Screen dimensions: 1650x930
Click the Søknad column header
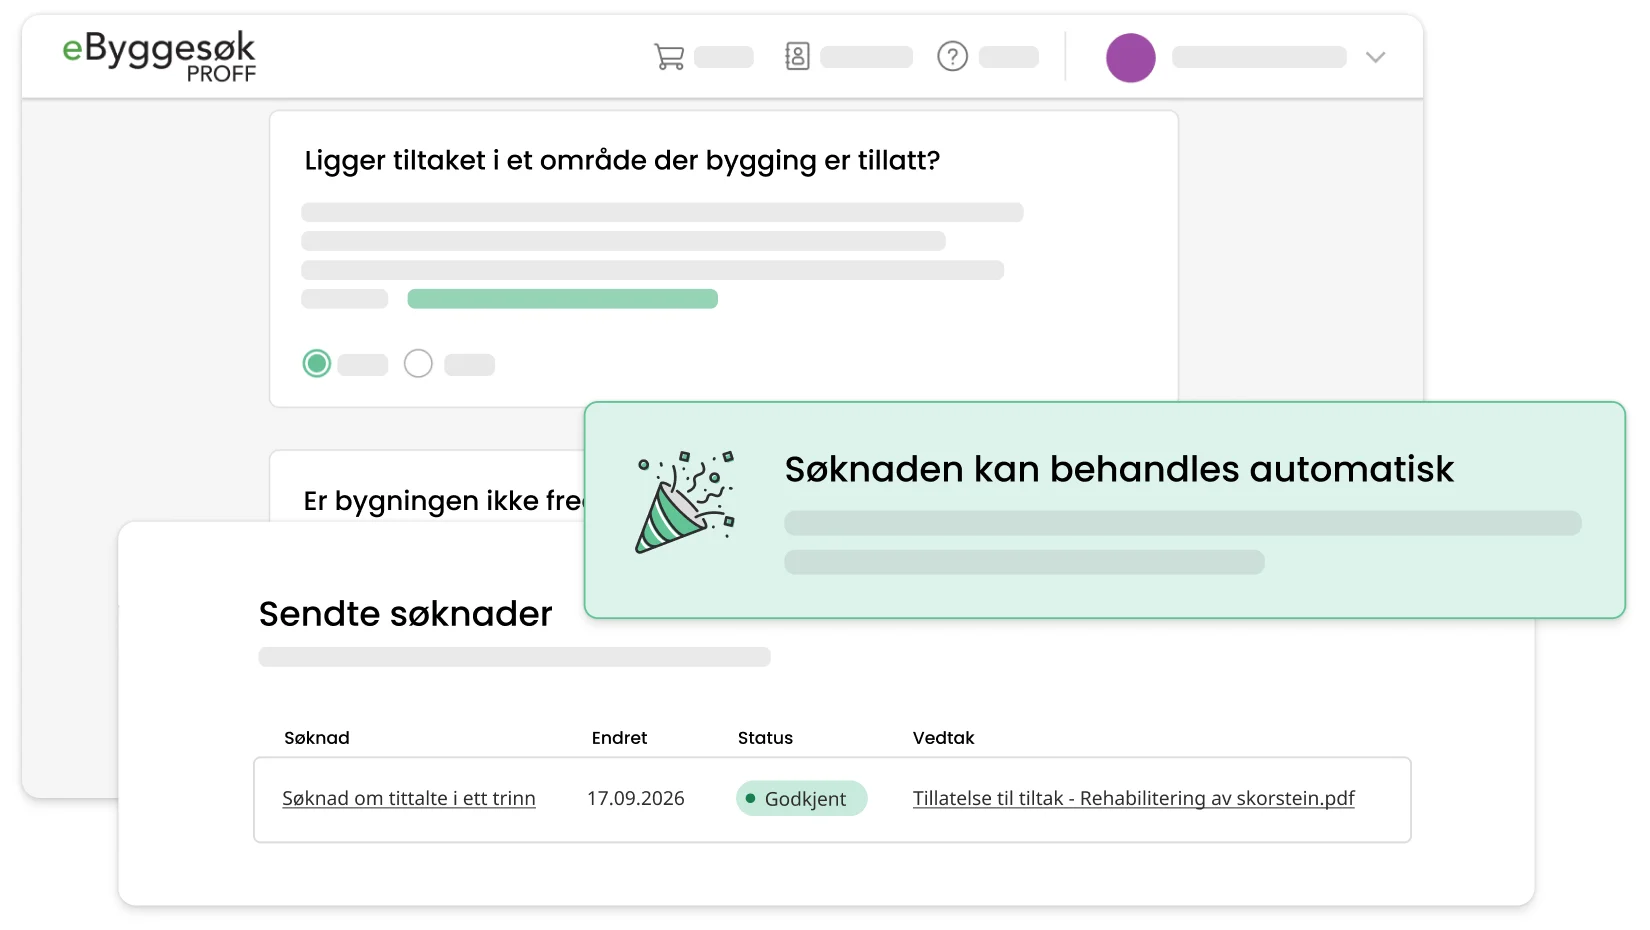(x=317, y=738)
